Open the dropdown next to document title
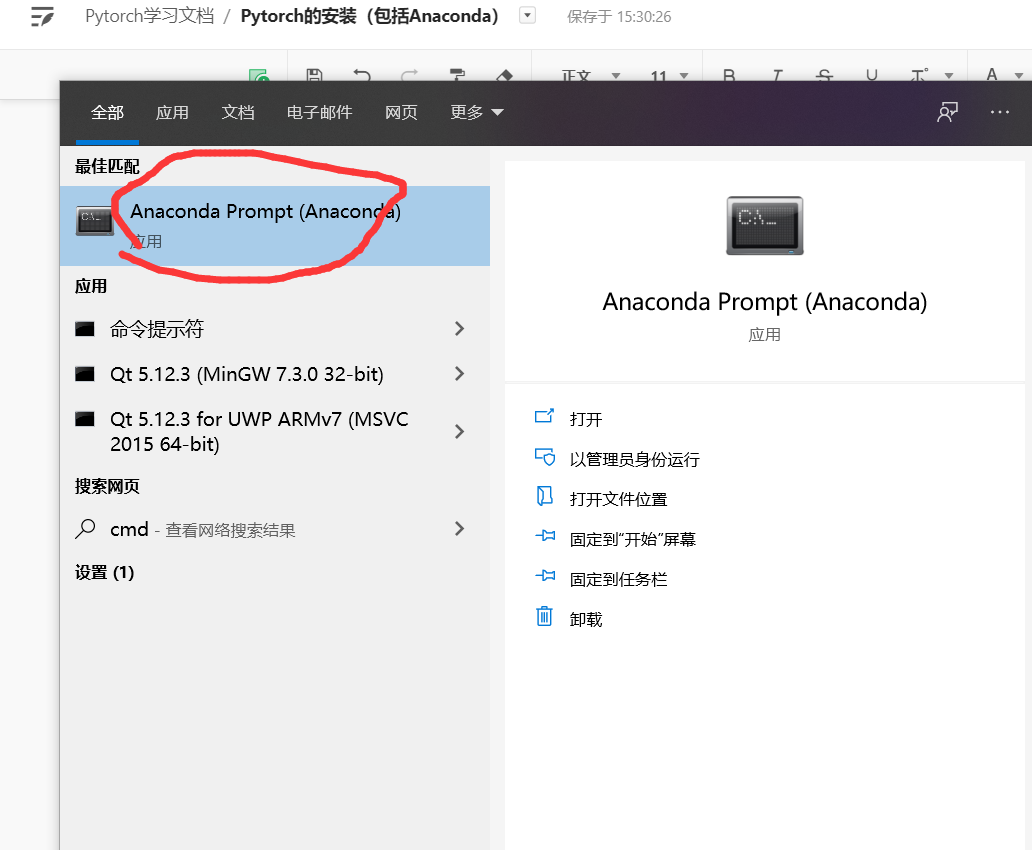Image resolution: width=1032 pixels, height=850 pixels. click(x=527, y=15)
